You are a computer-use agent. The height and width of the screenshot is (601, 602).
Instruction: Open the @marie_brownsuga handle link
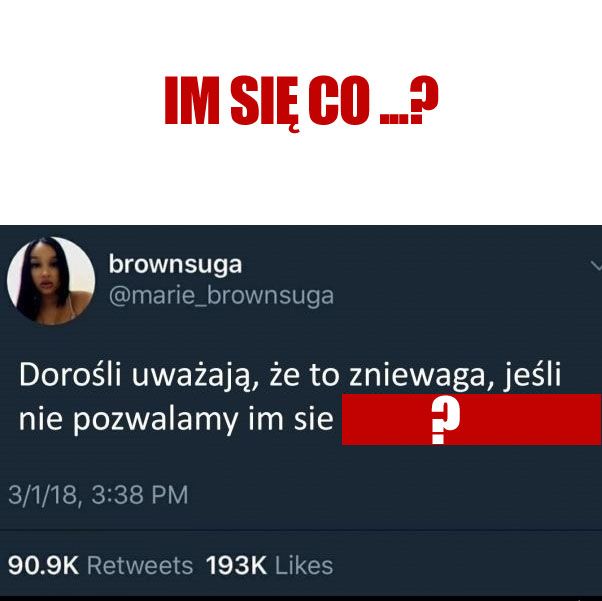coord(221,296)
